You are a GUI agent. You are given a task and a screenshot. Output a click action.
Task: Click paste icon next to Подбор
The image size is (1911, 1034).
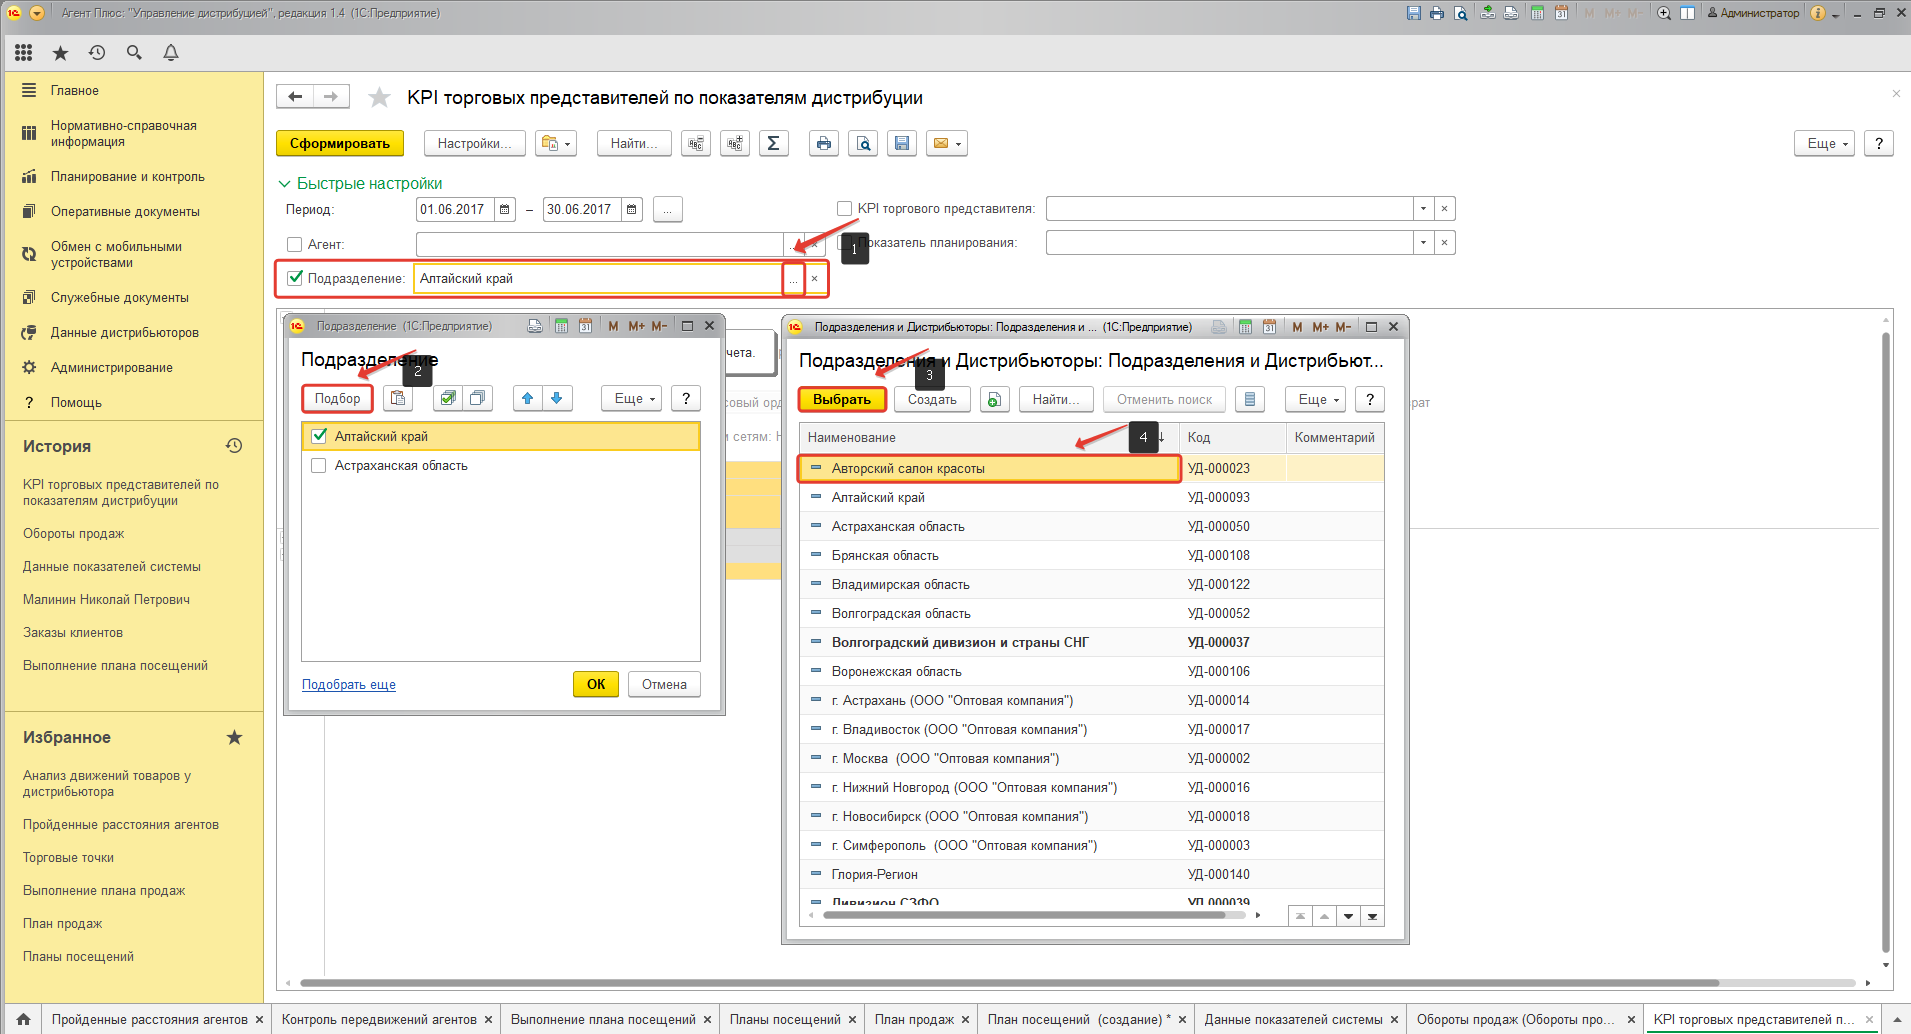click(398, 398)
